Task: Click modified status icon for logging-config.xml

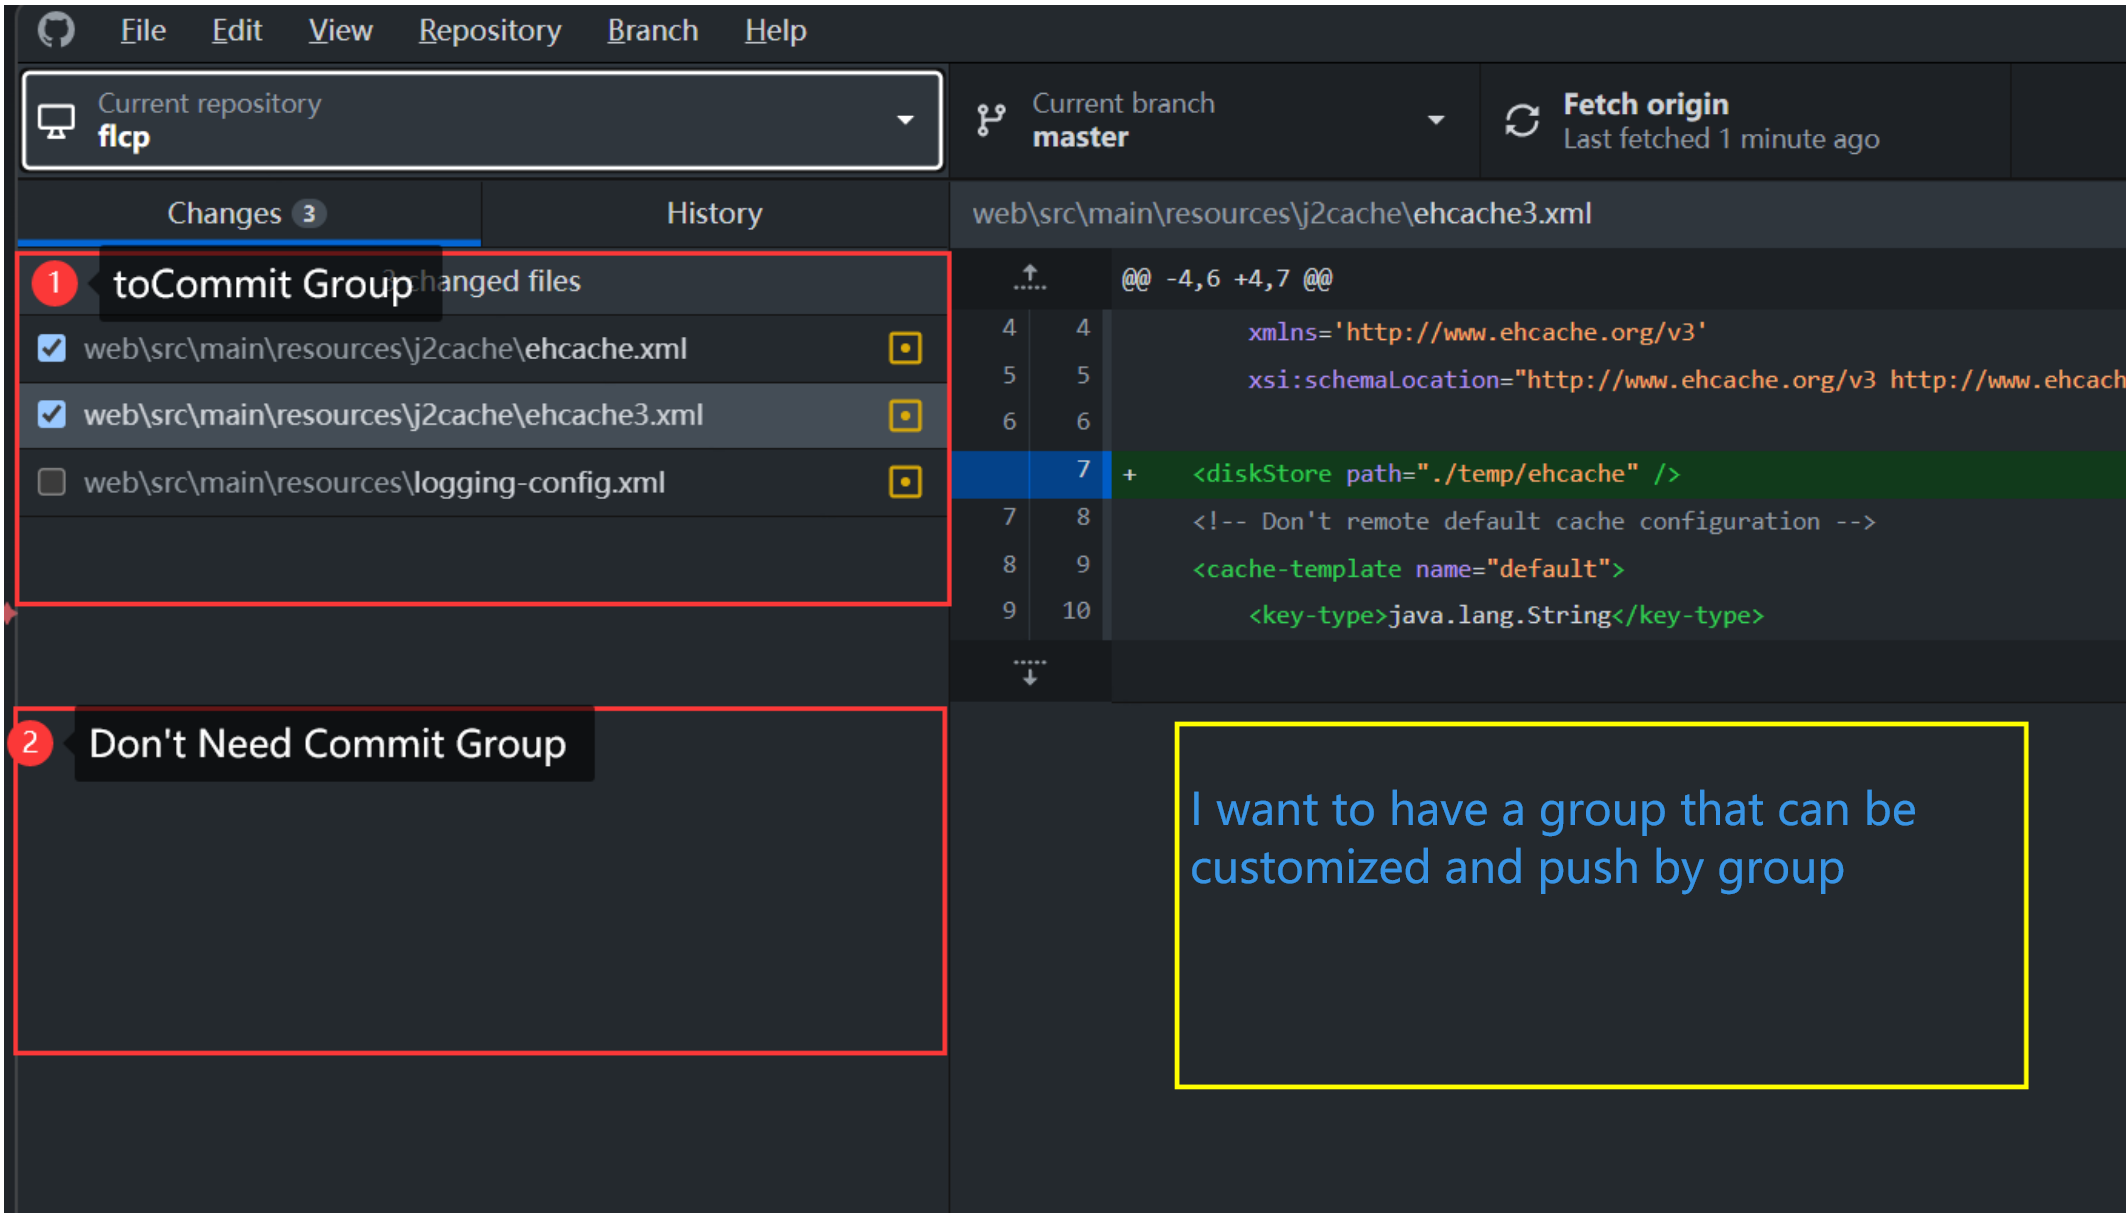Action: pyautogui.click(x=905, y=482)
